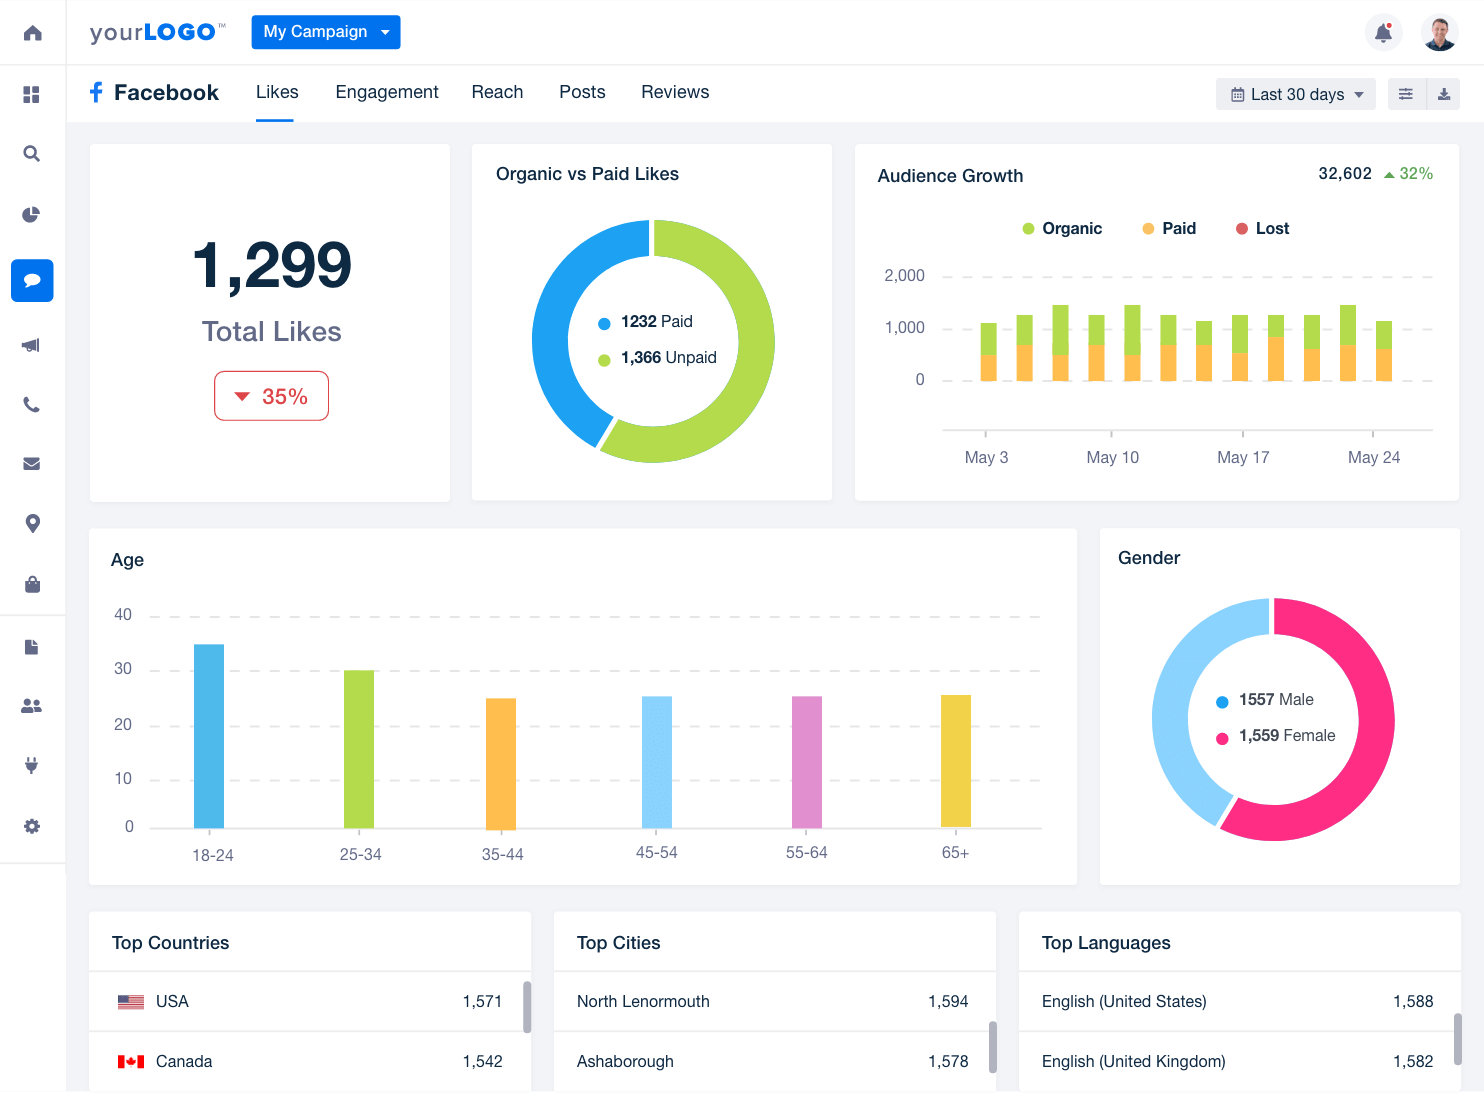Click the Canada flag icon
The image size is (1484, 1098).
click(131, 1062)
